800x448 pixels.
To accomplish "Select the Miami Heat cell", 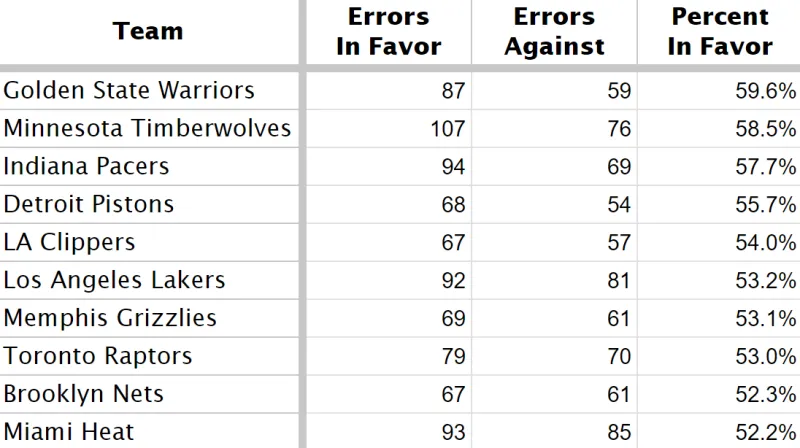I will [69, 433].
